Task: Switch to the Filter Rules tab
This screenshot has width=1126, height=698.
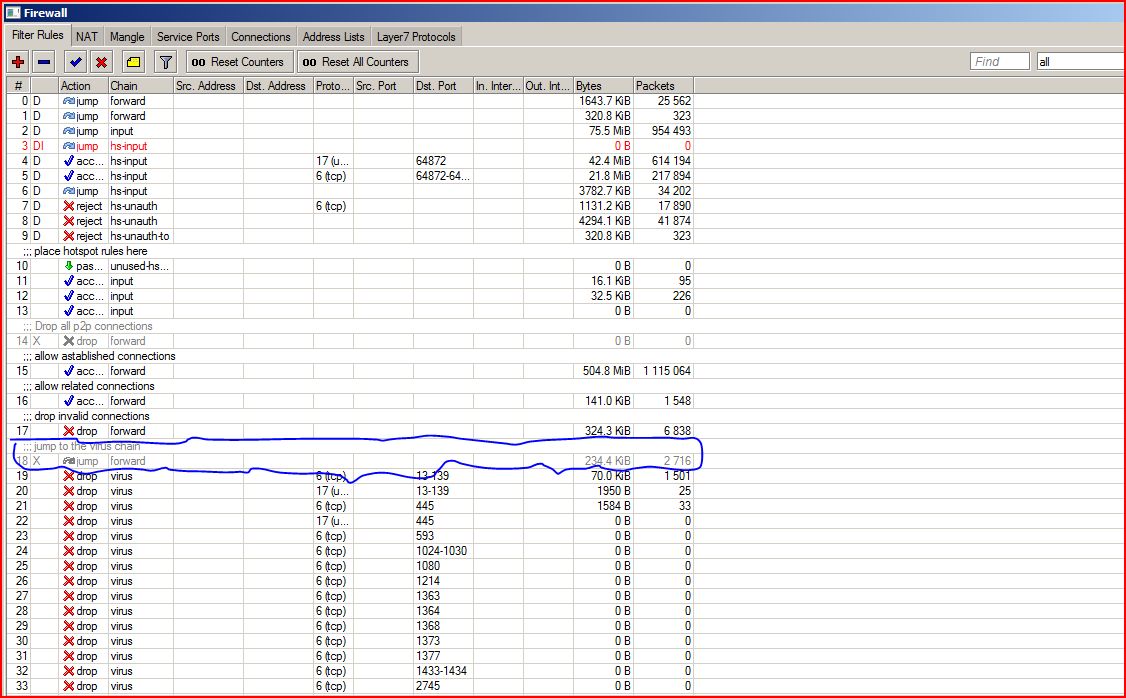Action: [37, 35]
